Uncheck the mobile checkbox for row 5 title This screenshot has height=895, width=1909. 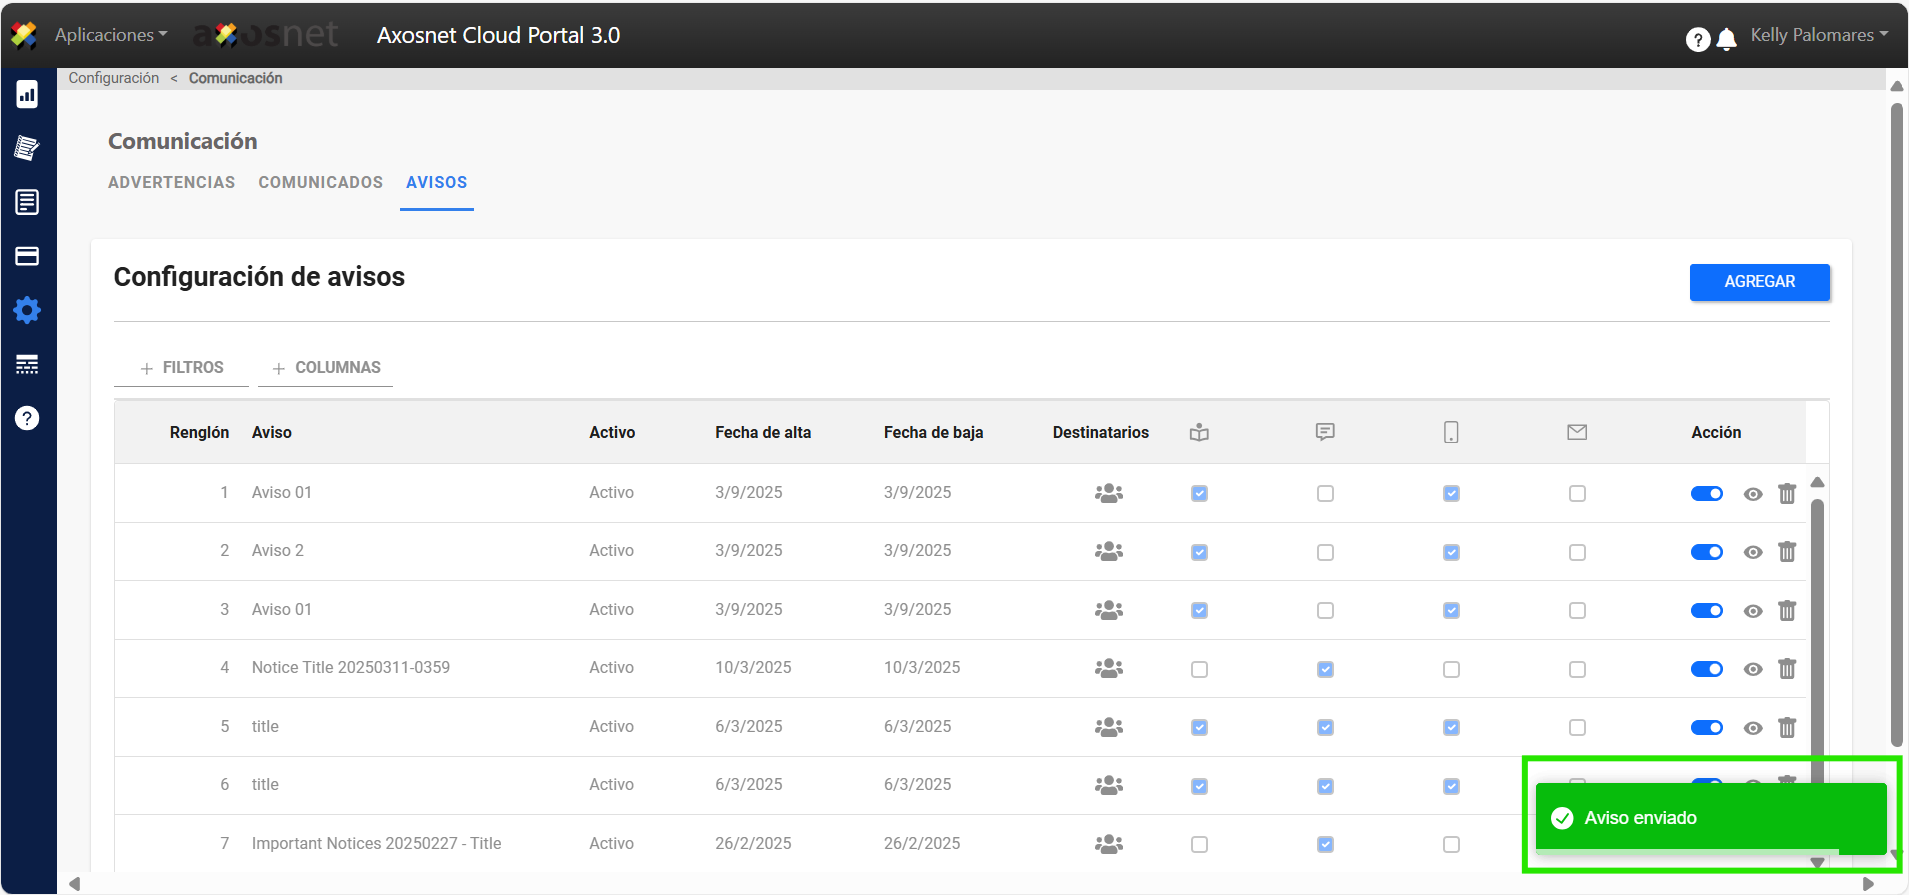(1451, 727)
